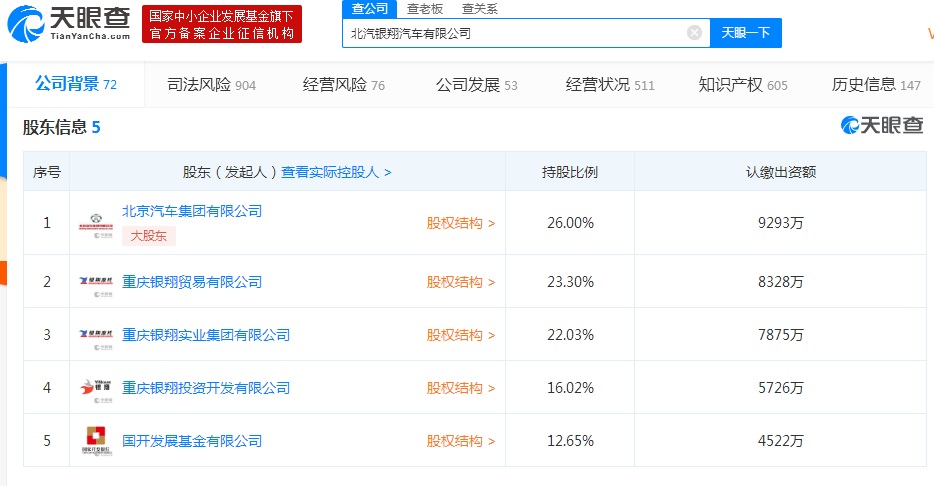934x486 pixels.
Task: Open 重庆银翔贸易有限公司 company link
Action: 192,282
